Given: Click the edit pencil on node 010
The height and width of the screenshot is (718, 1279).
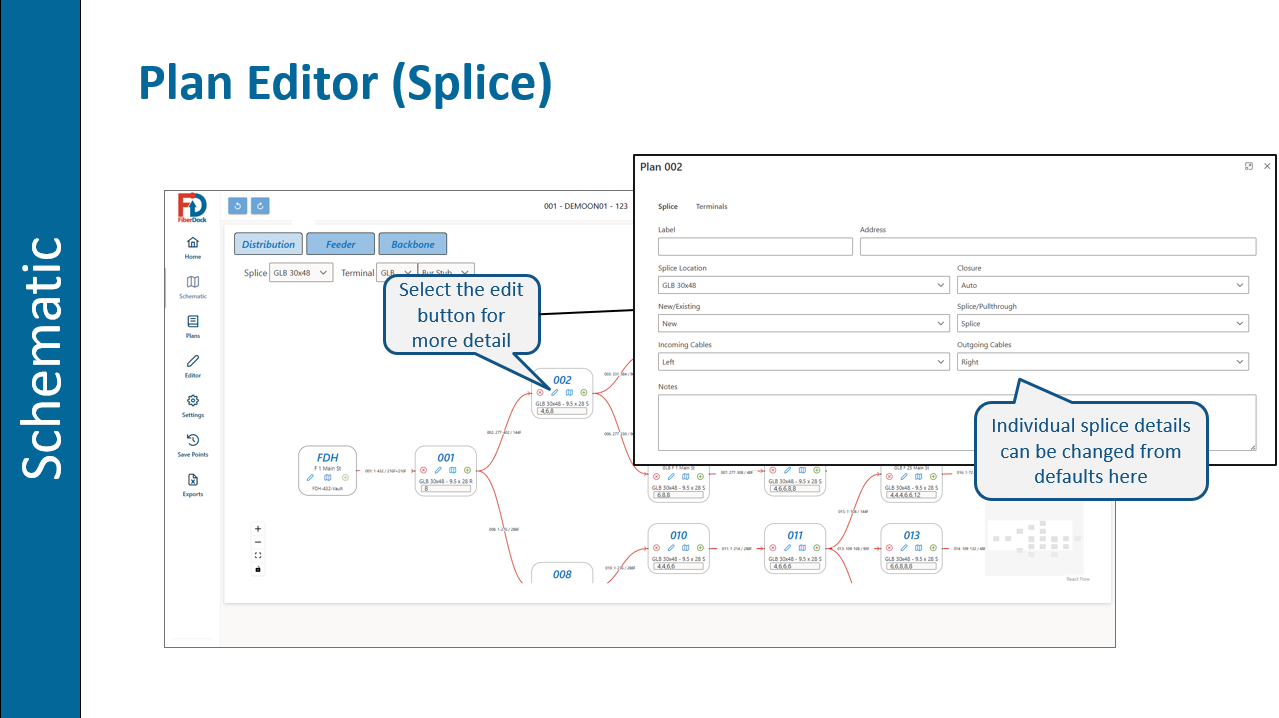Looking at the screenshot, I should click(x=671, y=548).
